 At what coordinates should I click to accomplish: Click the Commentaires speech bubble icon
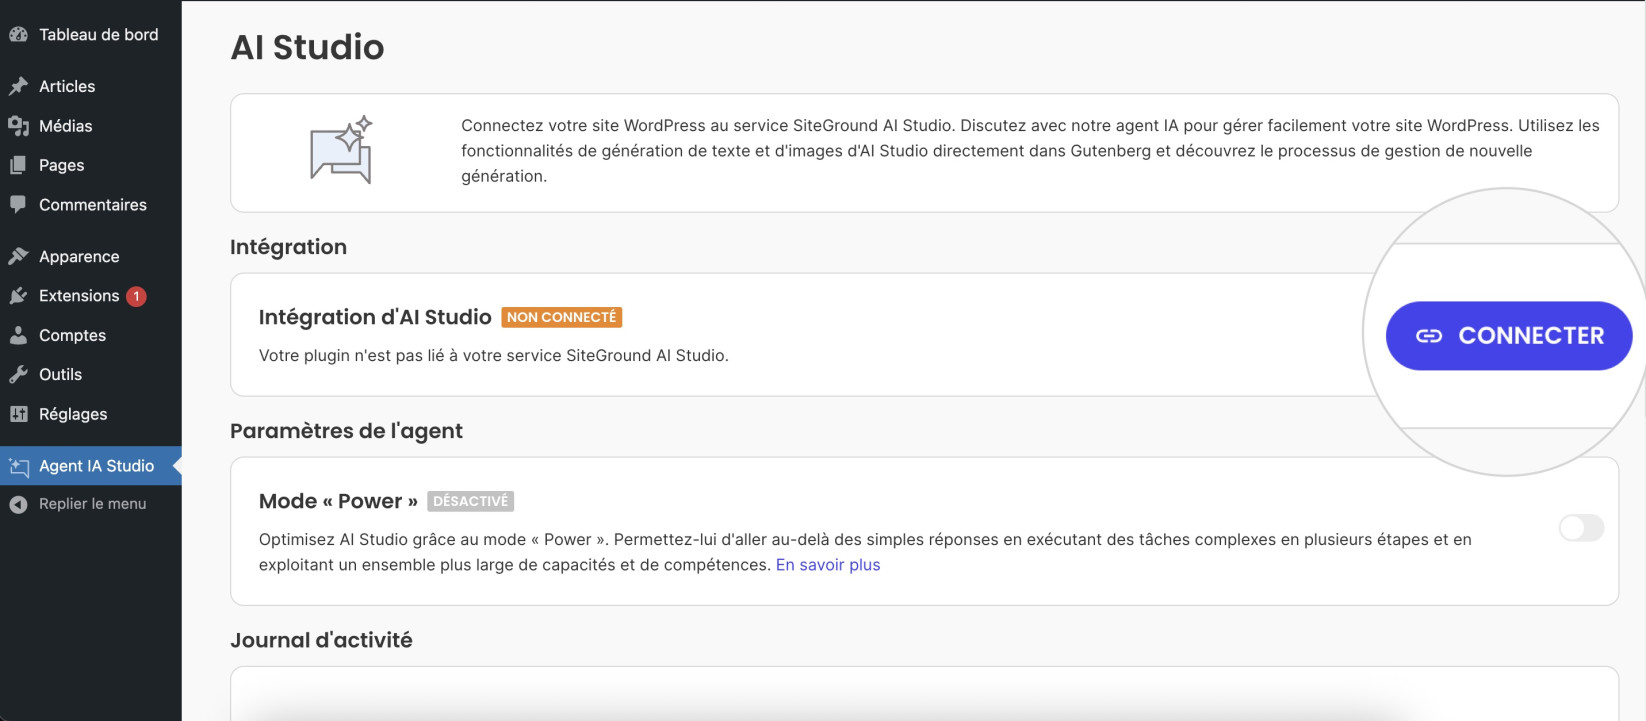point(18,204)
